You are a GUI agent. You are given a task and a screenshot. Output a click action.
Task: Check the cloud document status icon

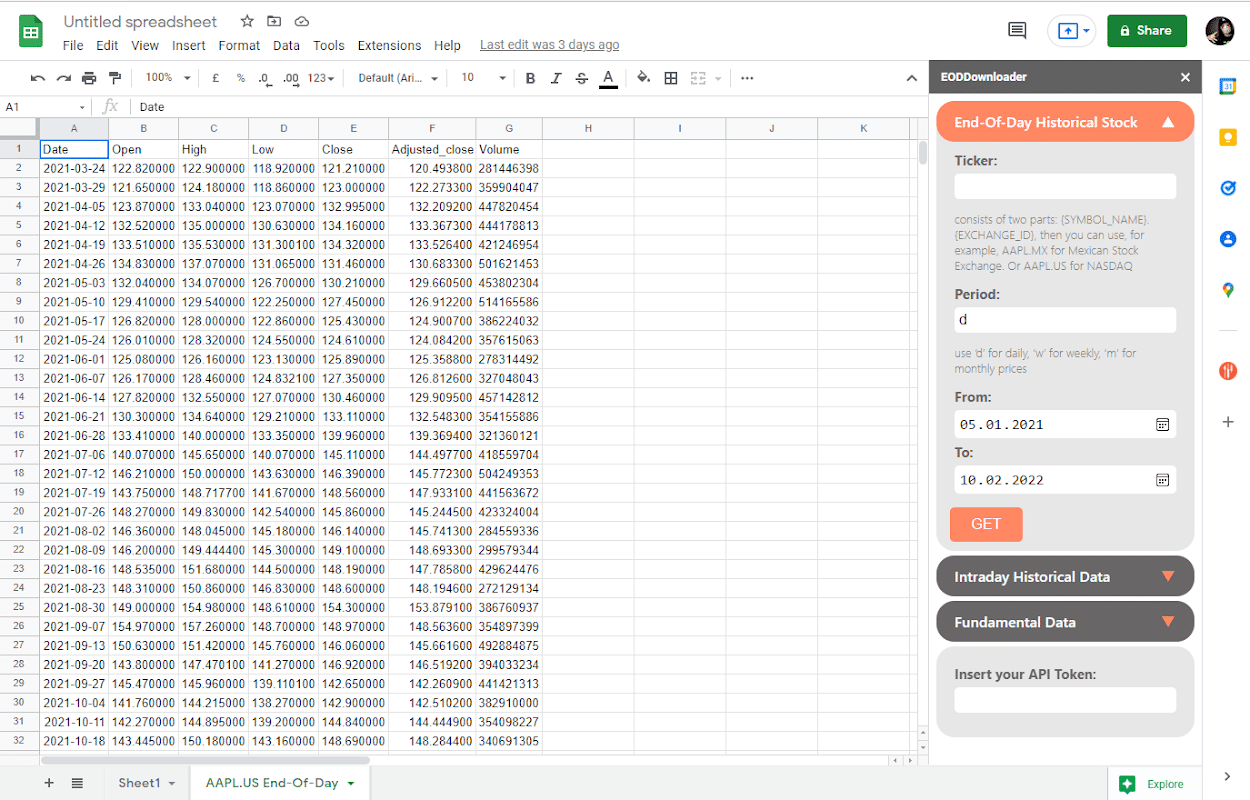pyautogui.click(x=301, y=21)
